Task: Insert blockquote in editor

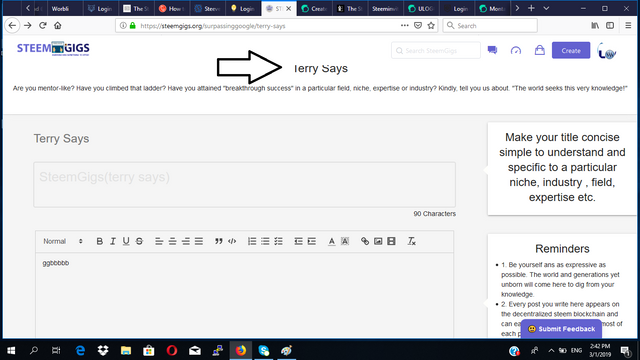Action: click(x=219, y=241)
